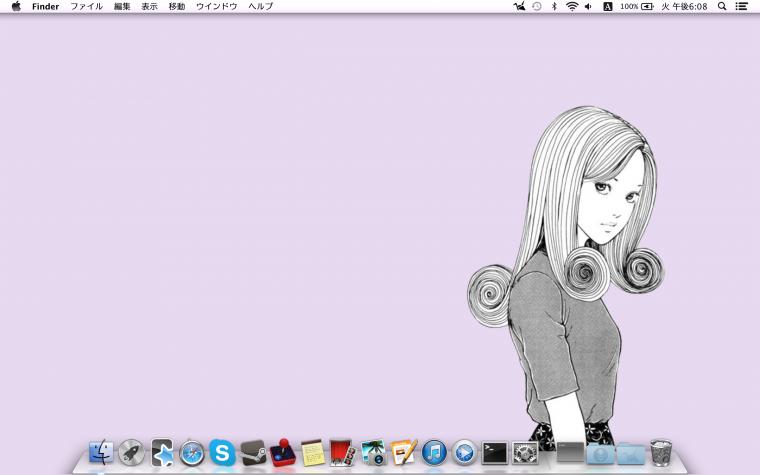Open the Downloads folder stack in Dock
Screen dimensions: 760x475
point(601,454)
